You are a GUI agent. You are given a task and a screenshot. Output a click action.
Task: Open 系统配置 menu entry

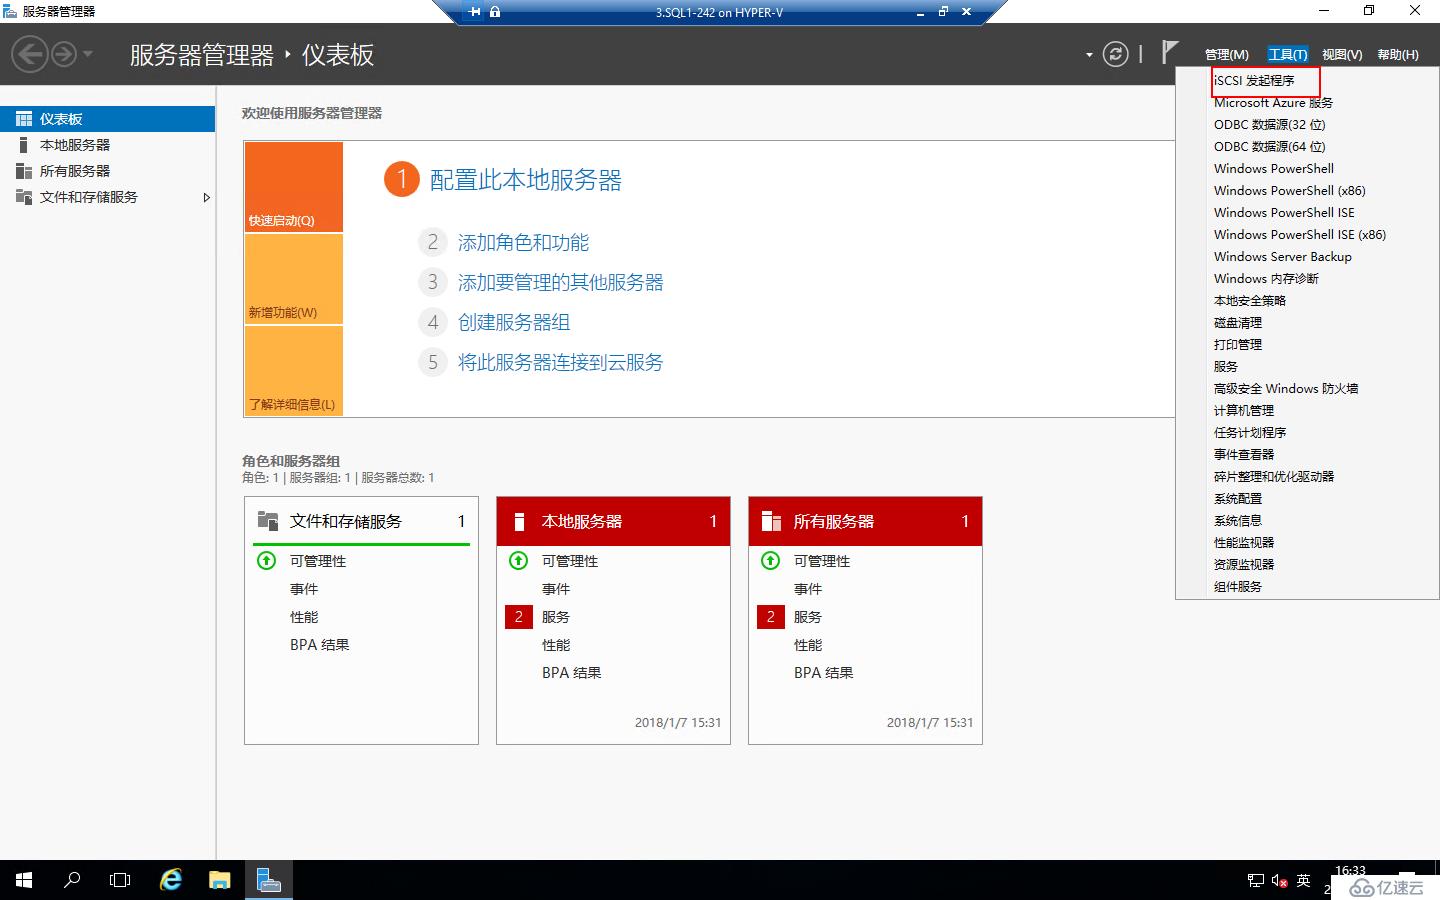click(1238, 498)
